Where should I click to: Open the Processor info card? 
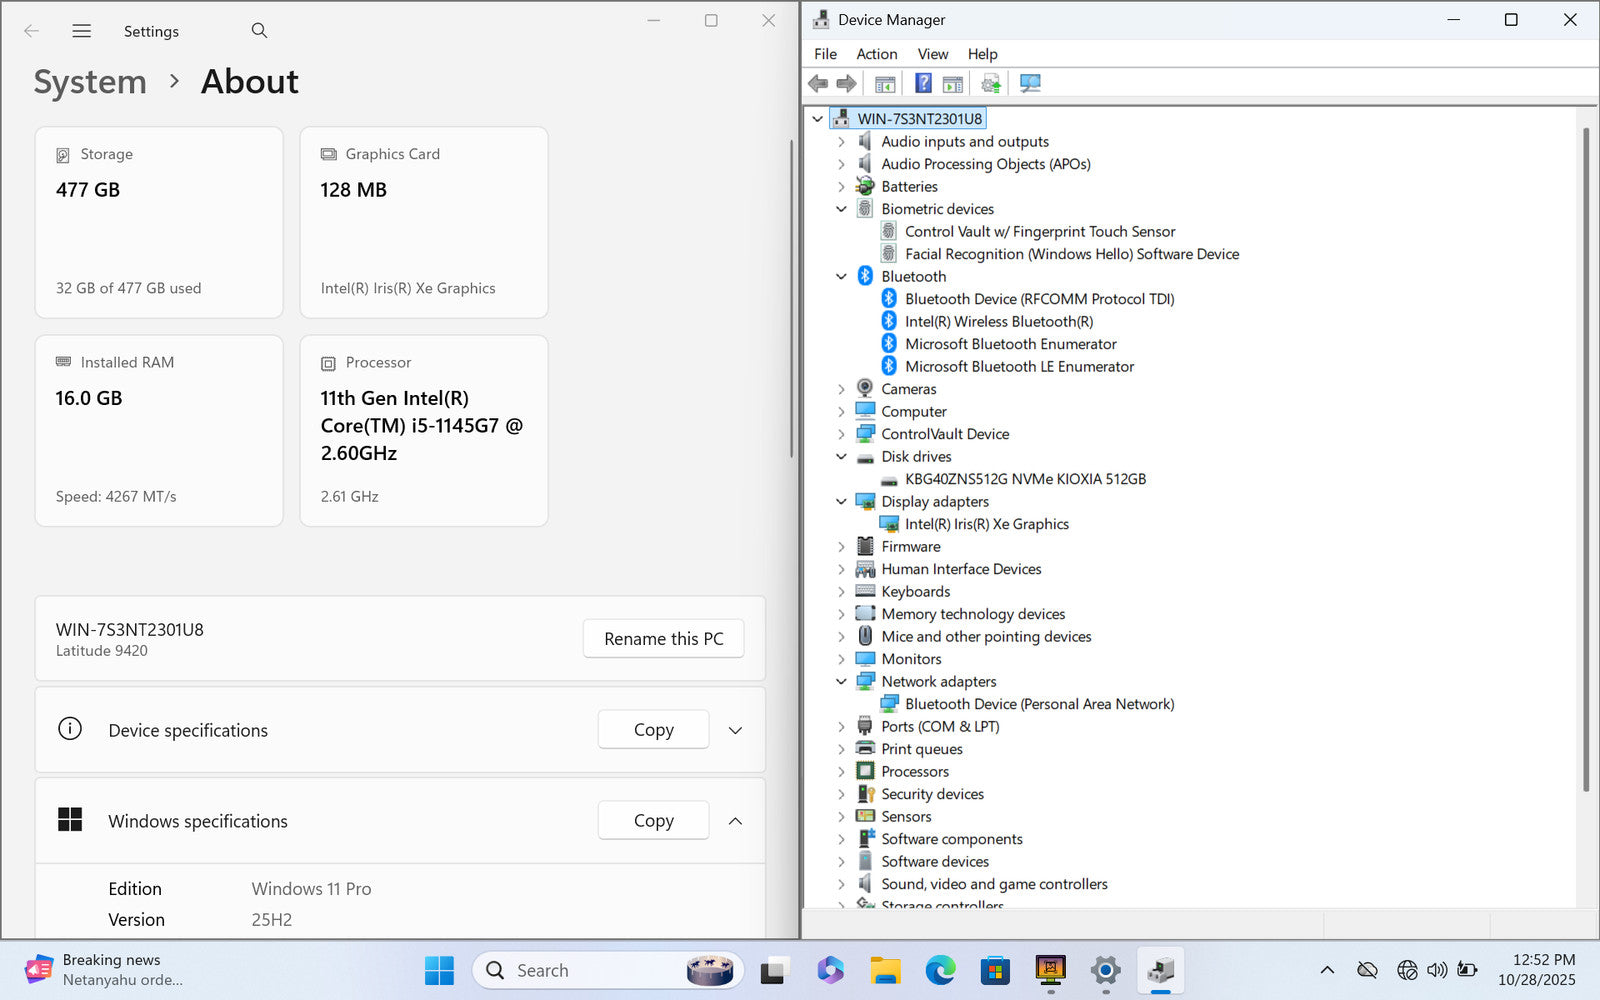(424, 431)
